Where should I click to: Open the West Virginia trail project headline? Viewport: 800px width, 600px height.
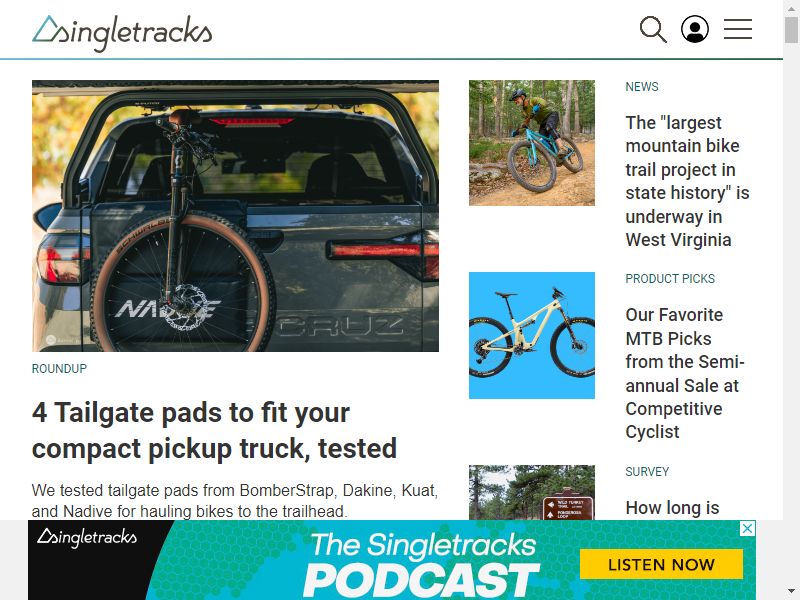[687, 181]
